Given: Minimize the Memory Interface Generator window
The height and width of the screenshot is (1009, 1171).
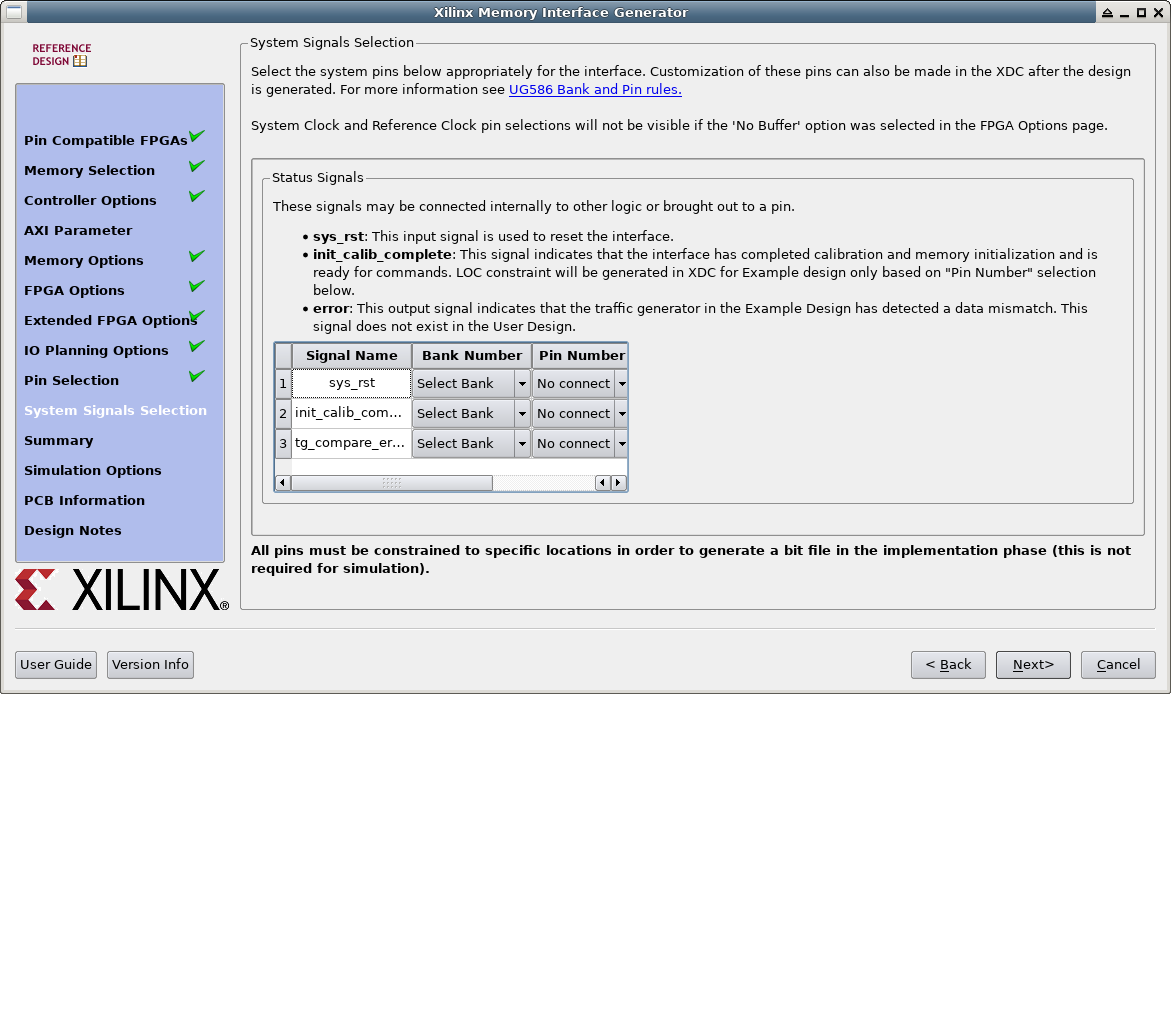Looking at the screenshot, I should pos(1125,13).
